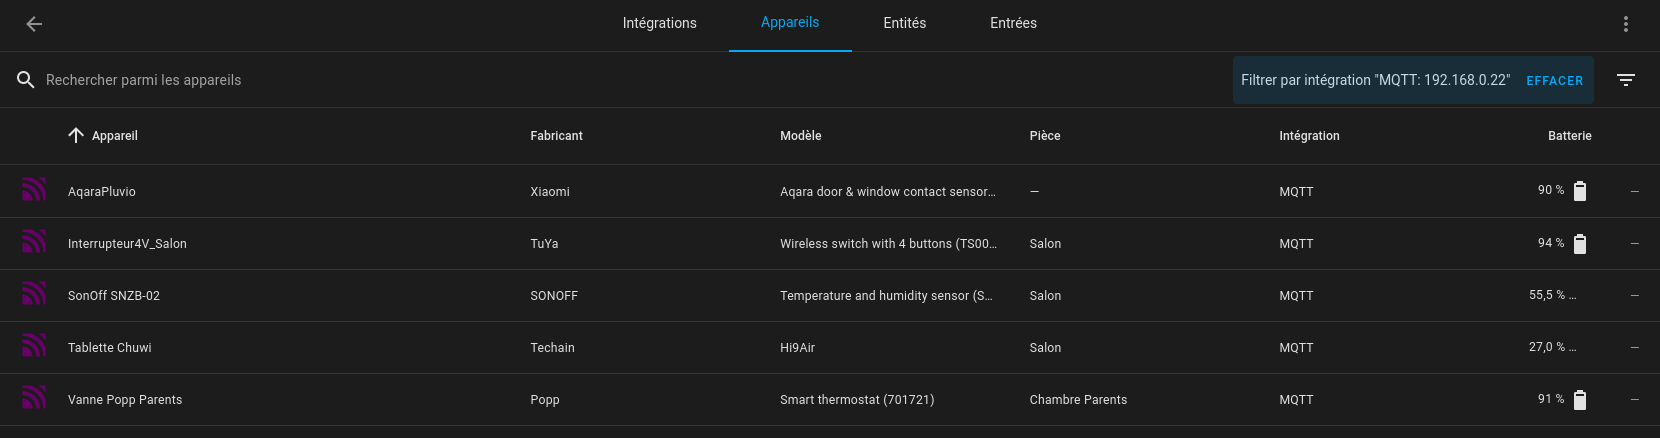Click the search magnifier icon
The height and width of the screenshot is (438, 1660).
pyautogui.click(x=26, y=80)
